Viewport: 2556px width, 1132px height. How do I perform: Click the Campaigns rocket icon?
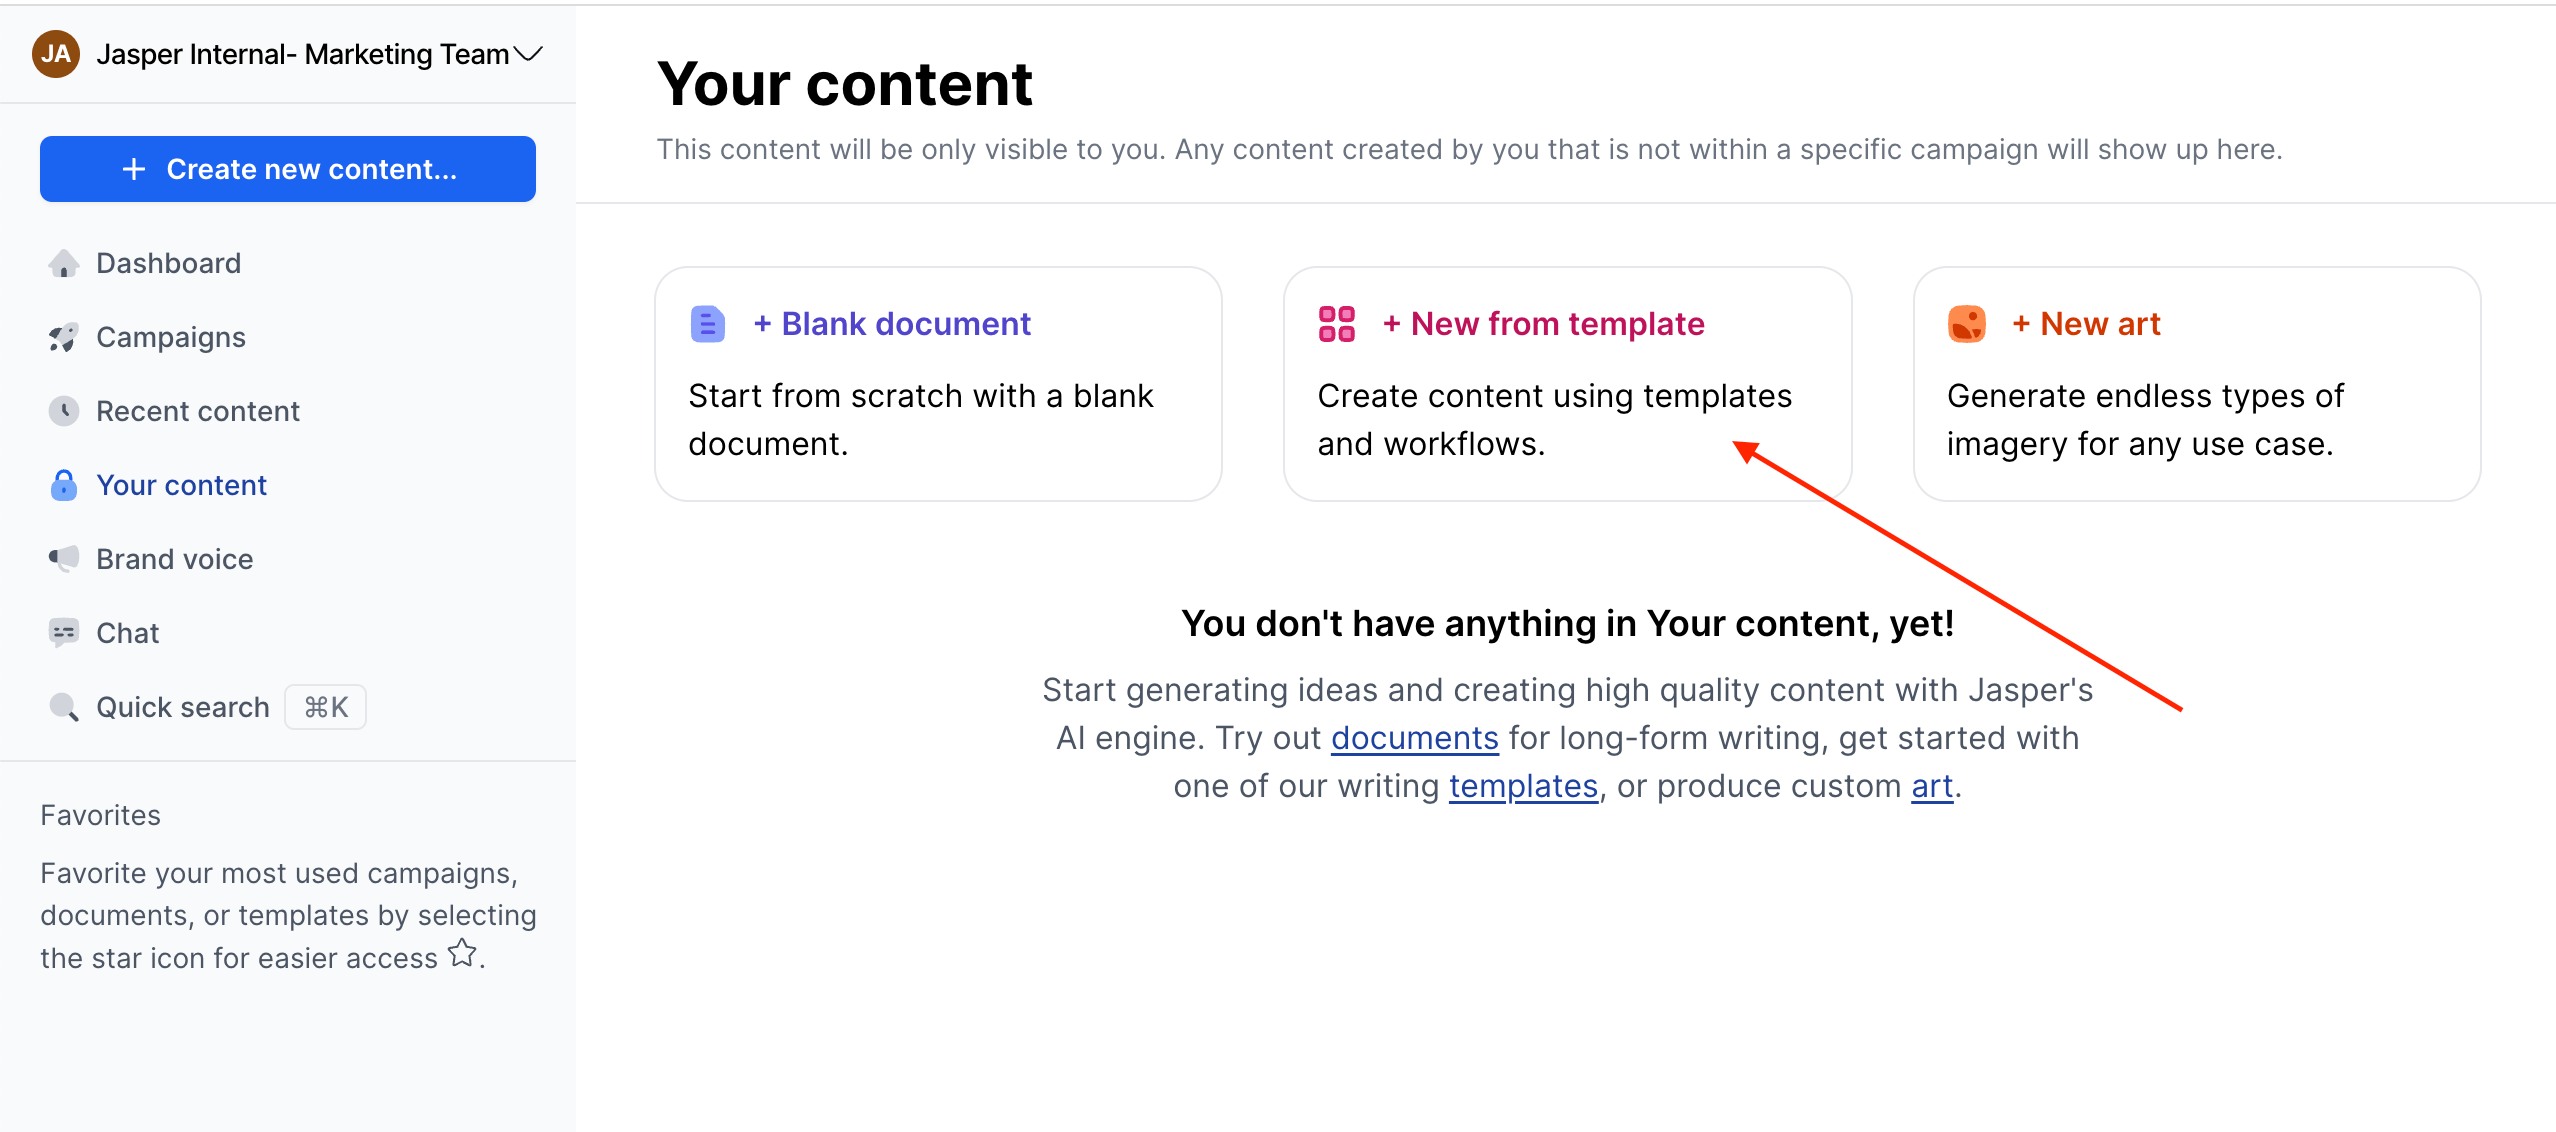click(64, 337)
